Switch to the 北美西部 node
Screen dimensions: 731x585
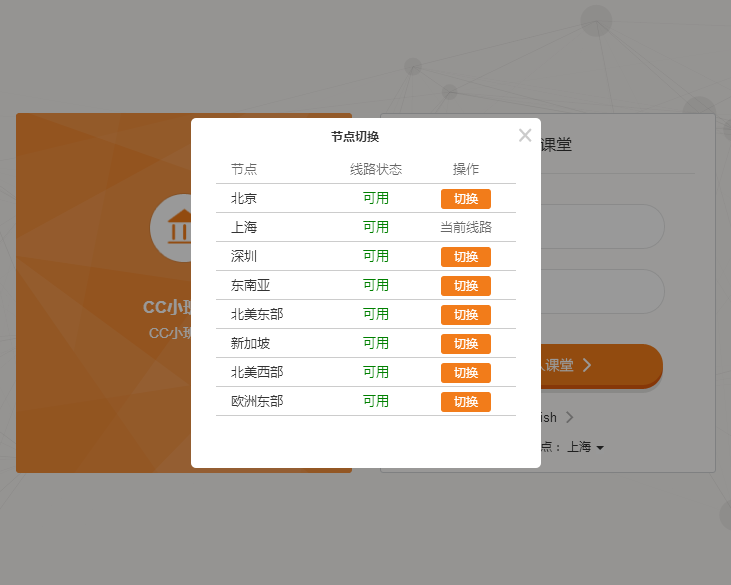coord(465,373)
